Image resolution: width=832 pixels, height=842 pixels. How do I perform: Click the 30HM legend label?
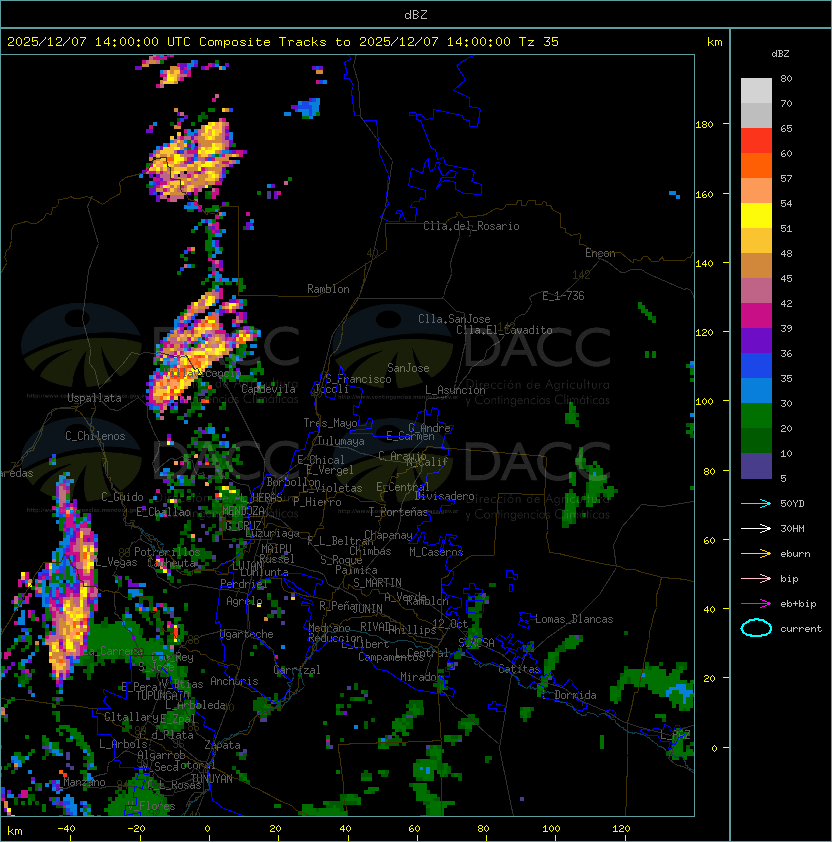(792, 528)
